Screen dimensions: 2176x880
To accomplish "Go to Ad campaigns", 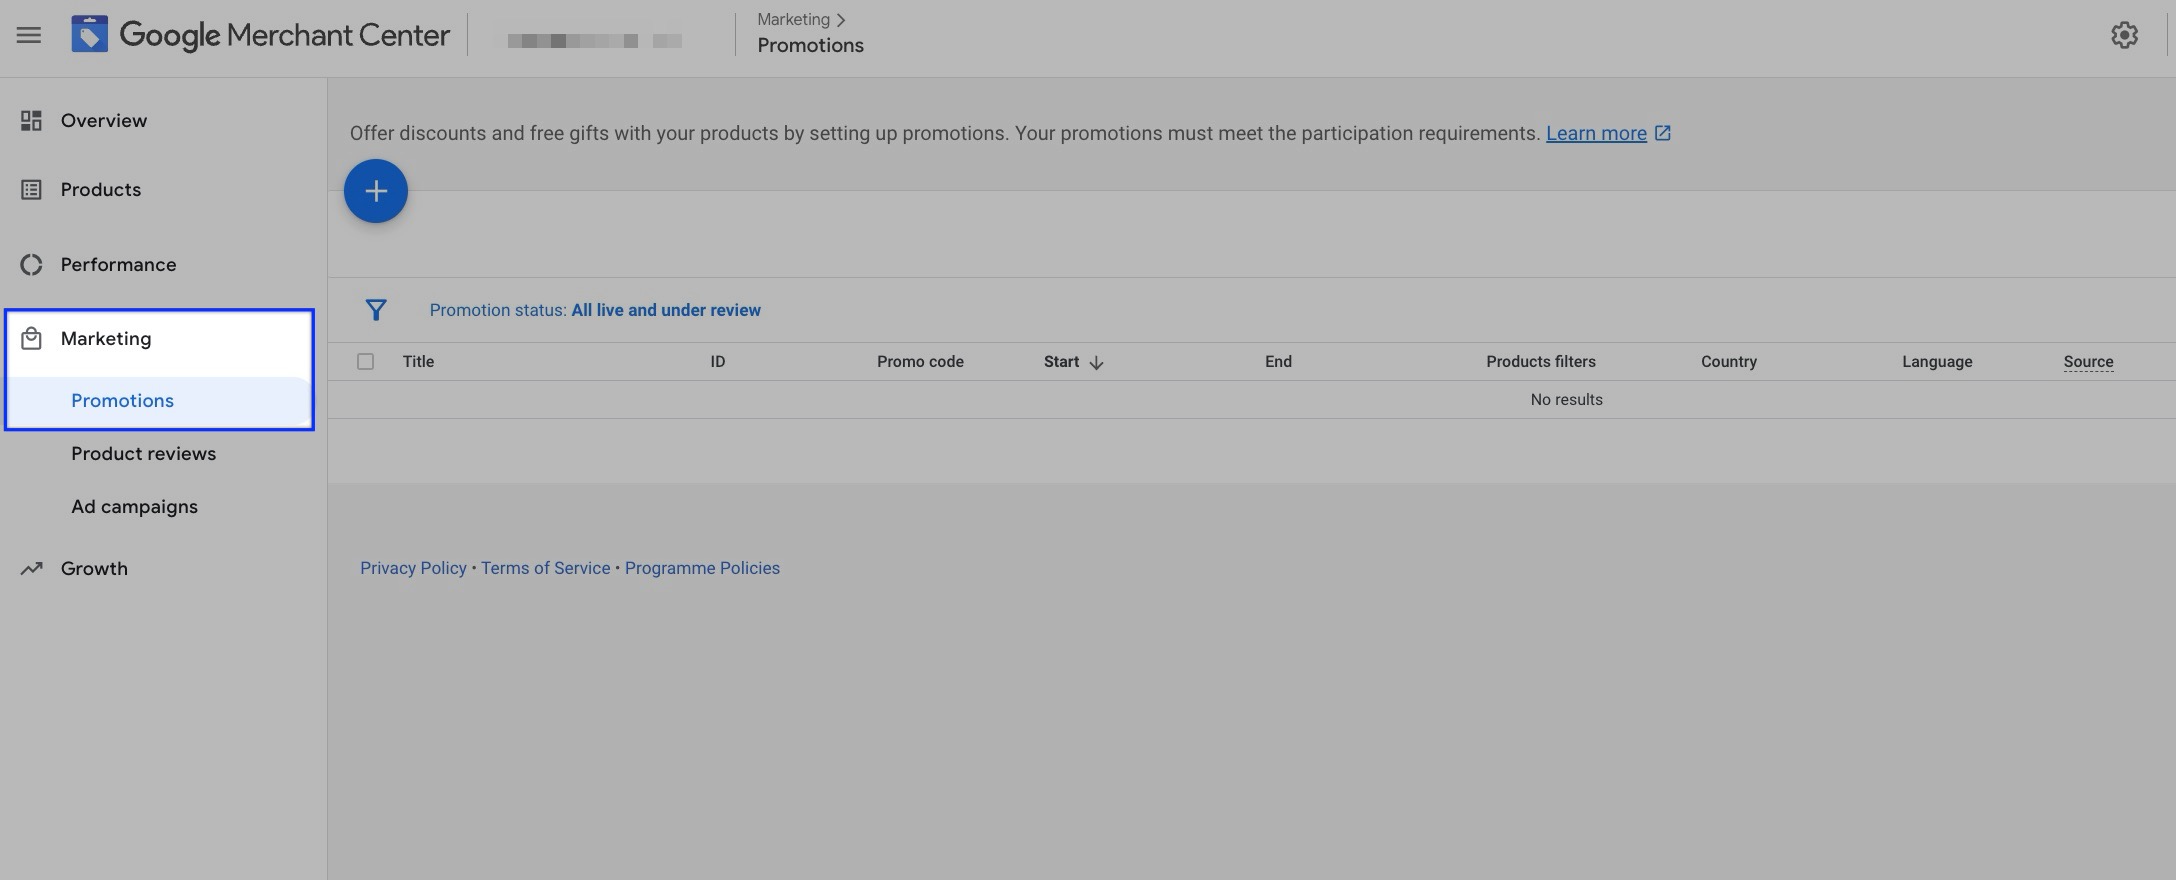I will click(134, 507).
